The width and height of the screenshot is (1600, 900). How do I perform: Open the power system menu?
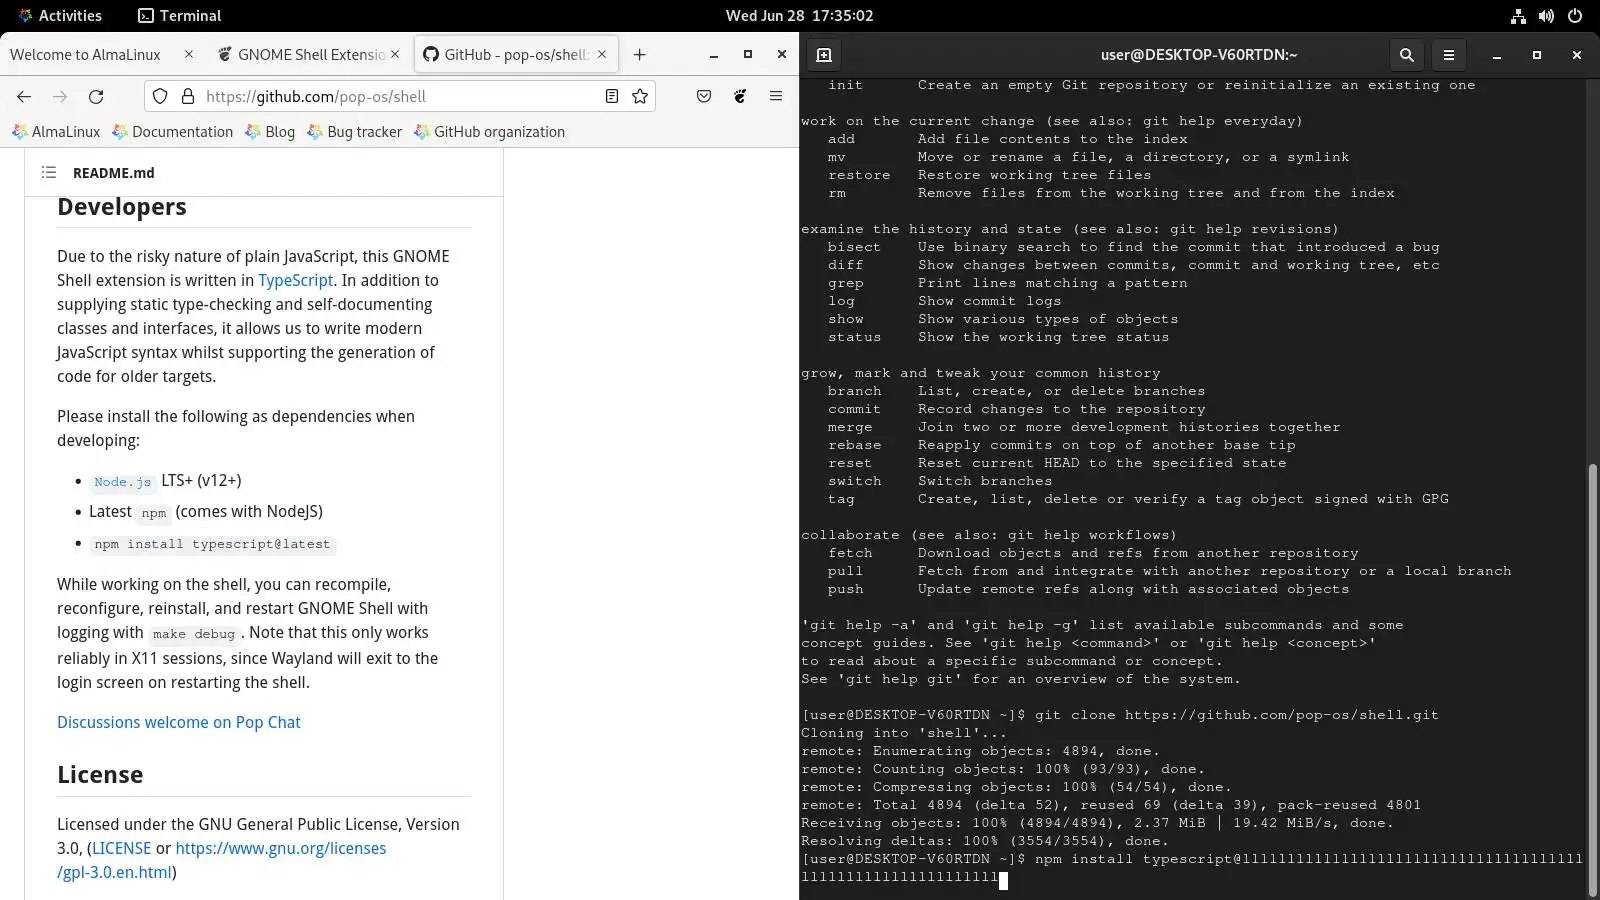point(1575,16)
